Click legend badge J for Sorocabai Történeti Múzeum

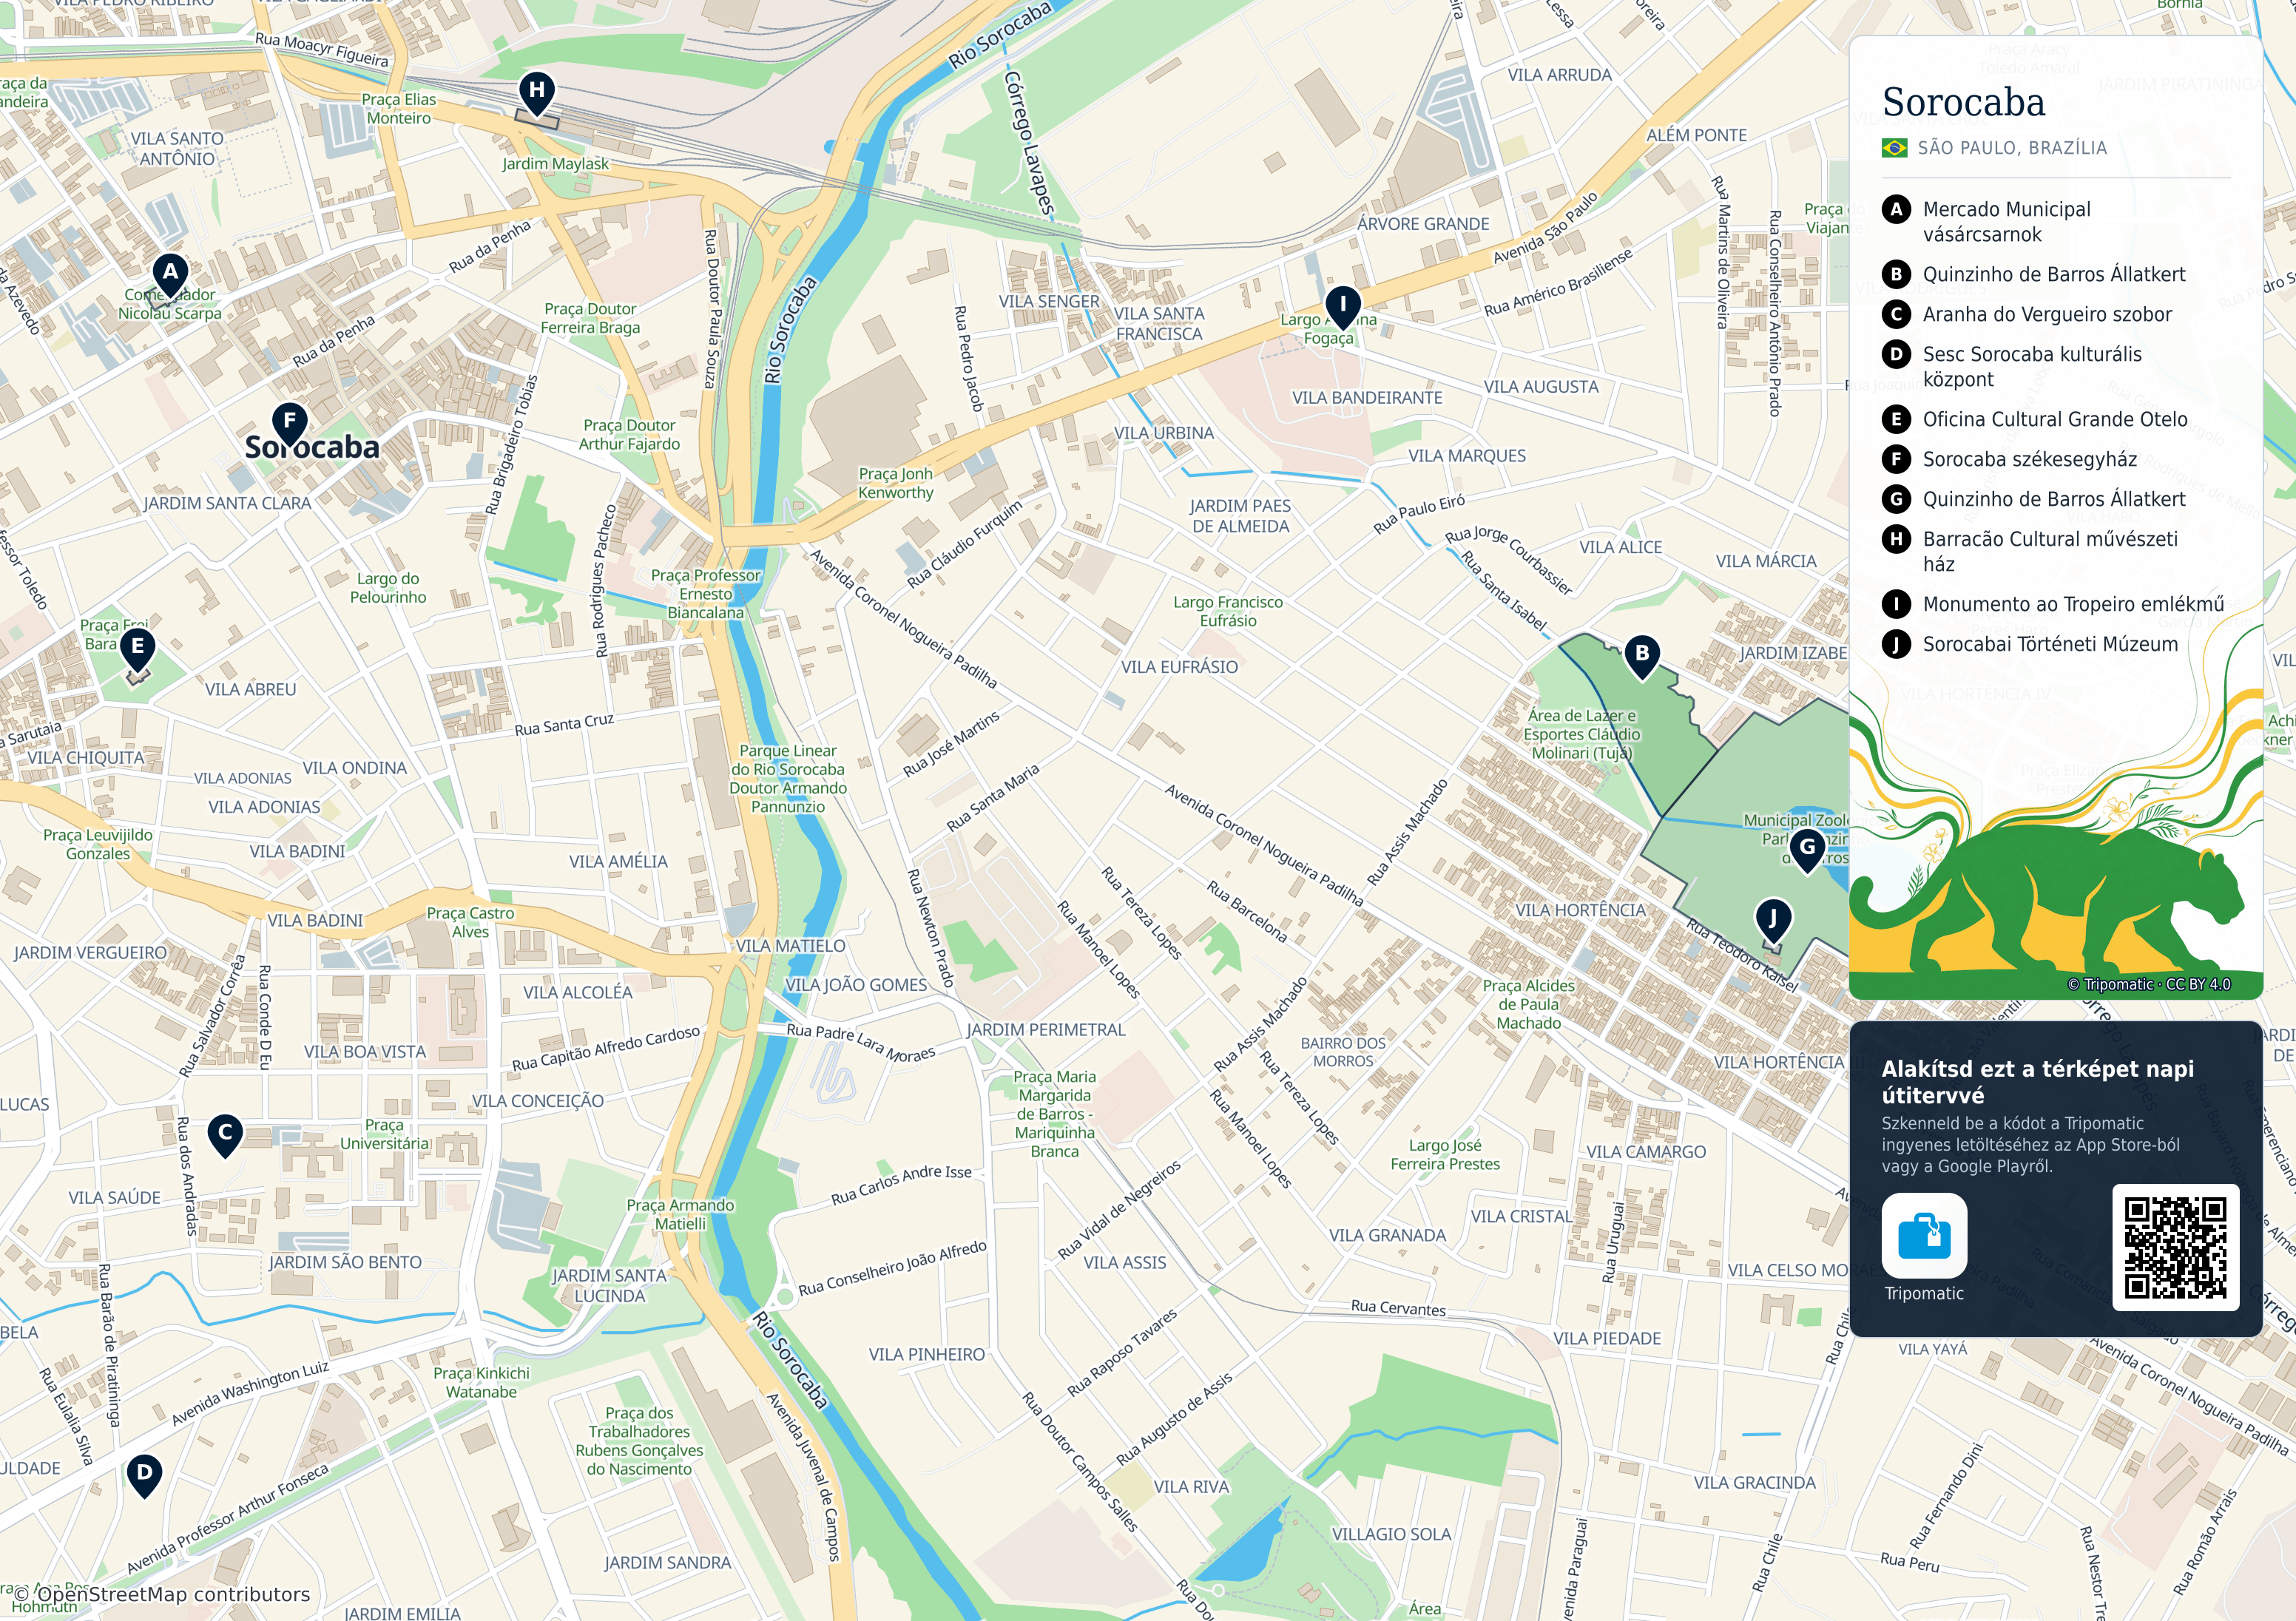coord(1896,645)
